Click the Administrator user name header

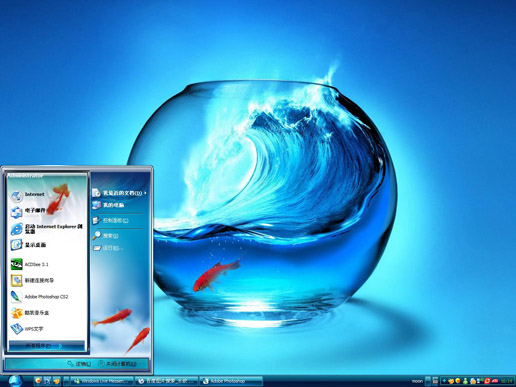25,176
